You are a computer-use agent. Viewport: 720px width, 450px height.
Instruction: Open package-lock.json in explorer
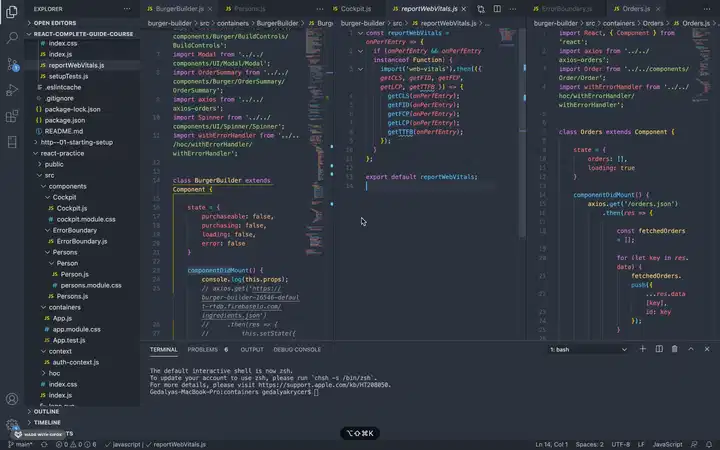pyautogui.click(x=72, y=109)
